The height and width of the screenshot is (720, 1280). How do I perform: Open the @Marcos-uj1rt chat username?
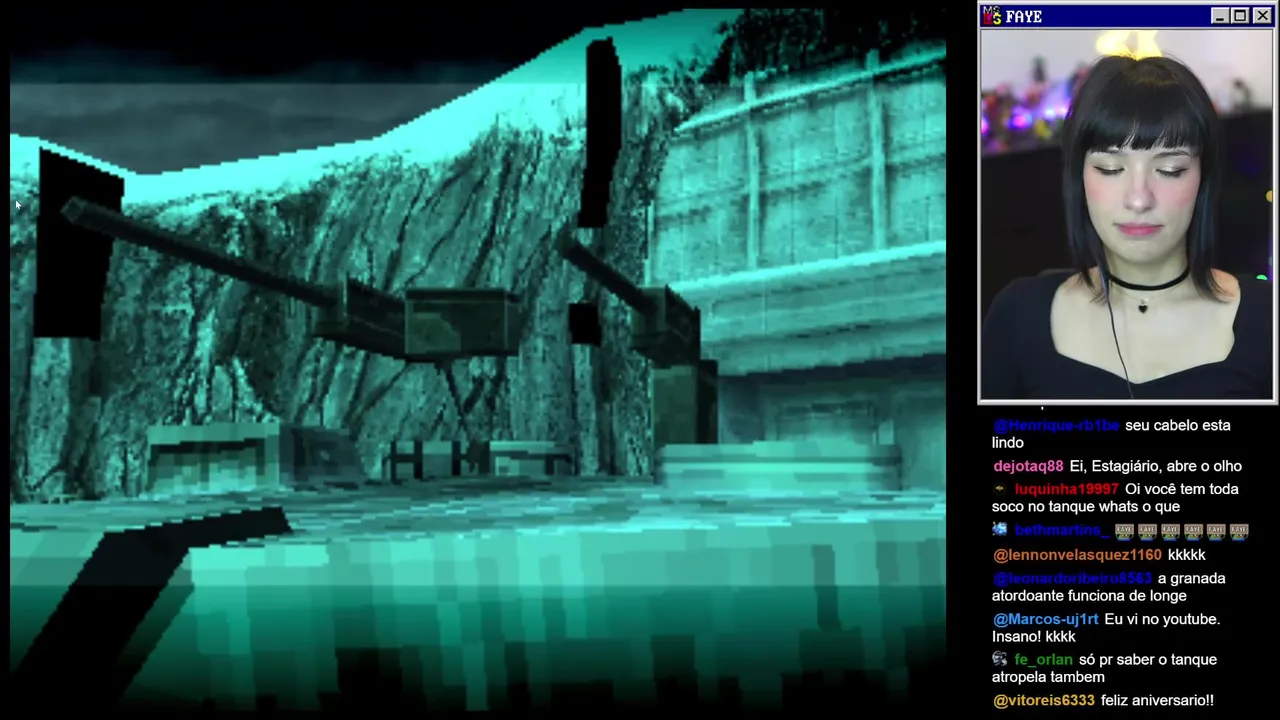point(1046,619)
